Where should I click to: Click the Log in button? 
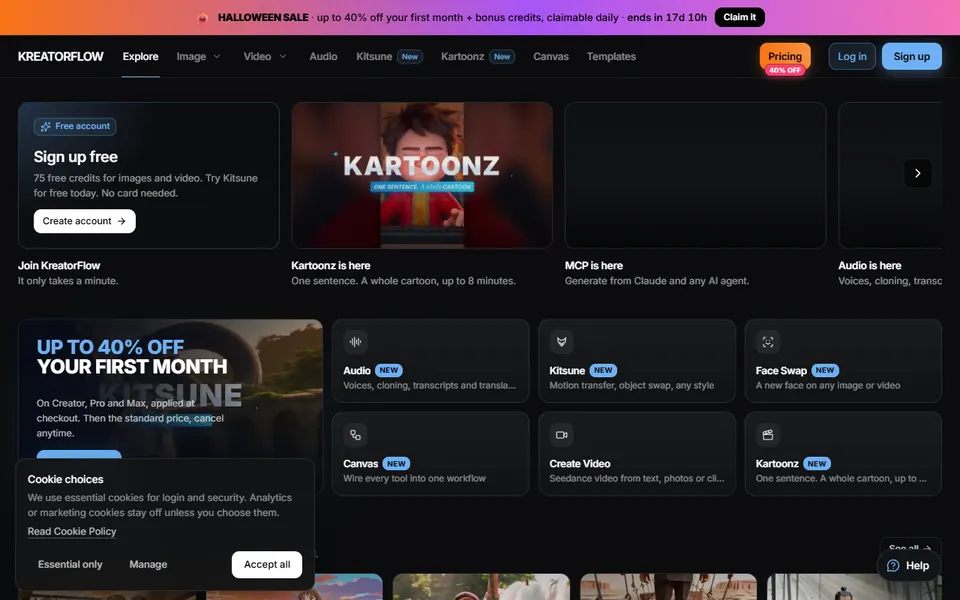[852, 56]
